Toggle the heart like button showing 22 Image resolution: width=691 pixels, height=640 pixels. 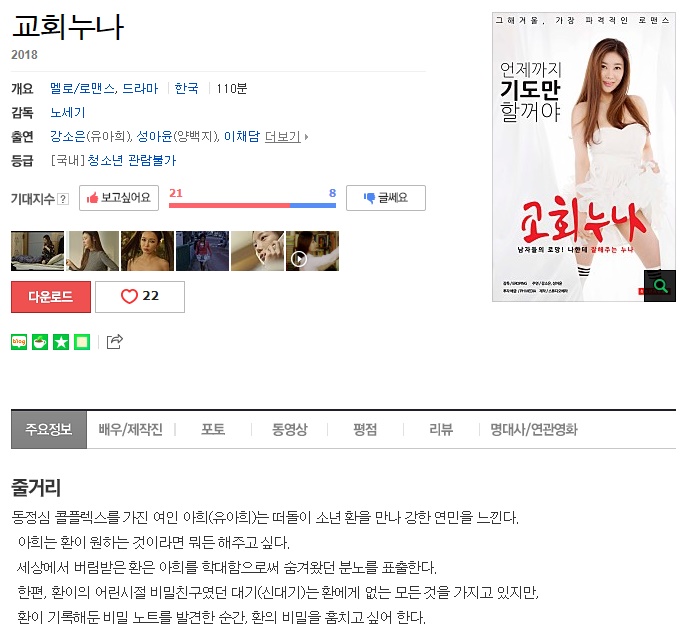(x=140, y=297)
